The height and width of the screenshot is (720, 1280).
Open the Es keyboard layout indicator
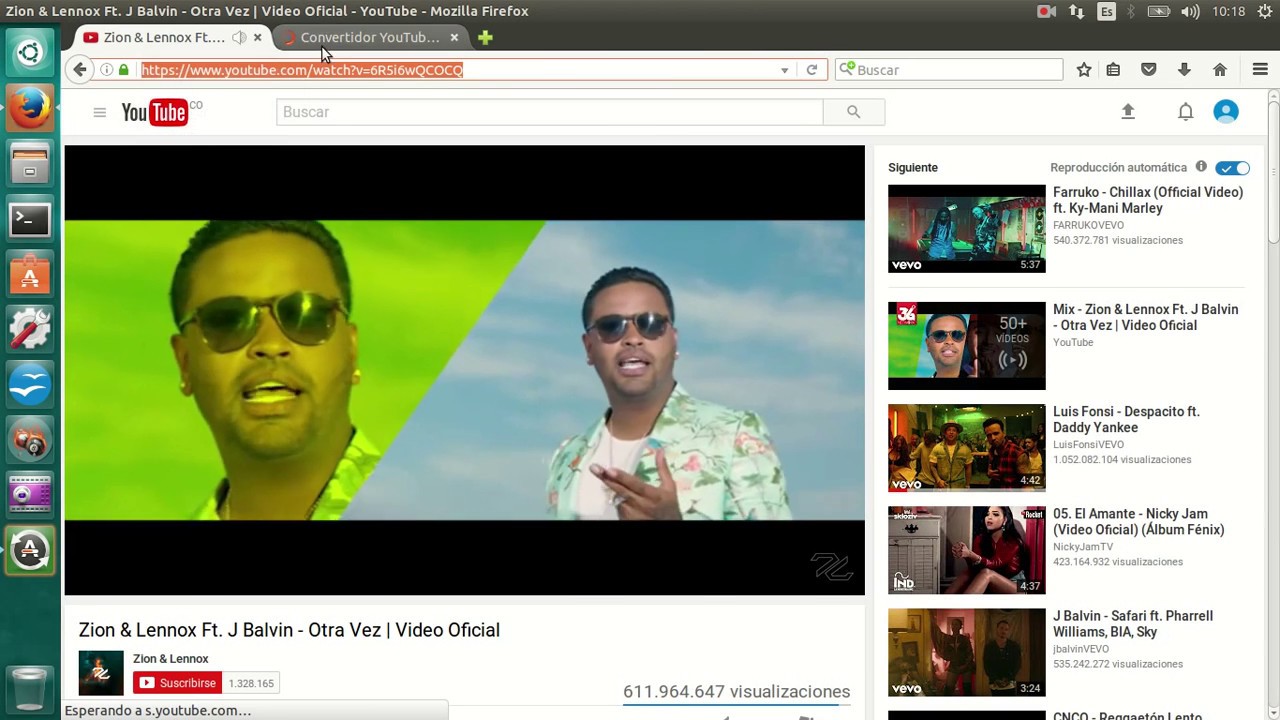point(1106,12)
